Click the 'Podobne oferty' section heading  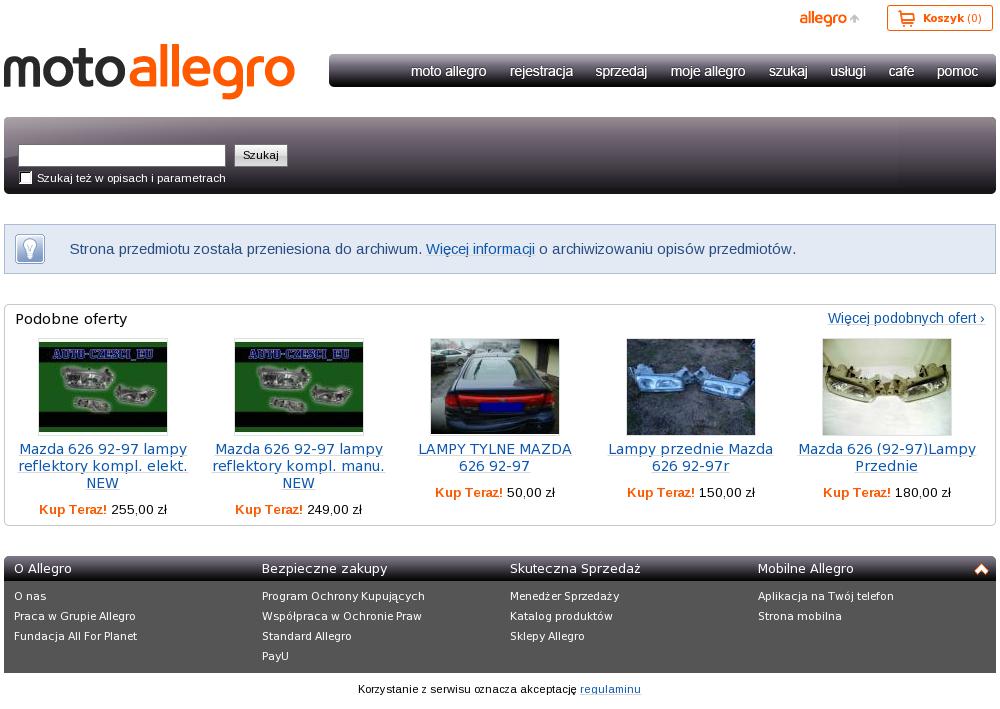pyautogui.click(x=71, y=319)
